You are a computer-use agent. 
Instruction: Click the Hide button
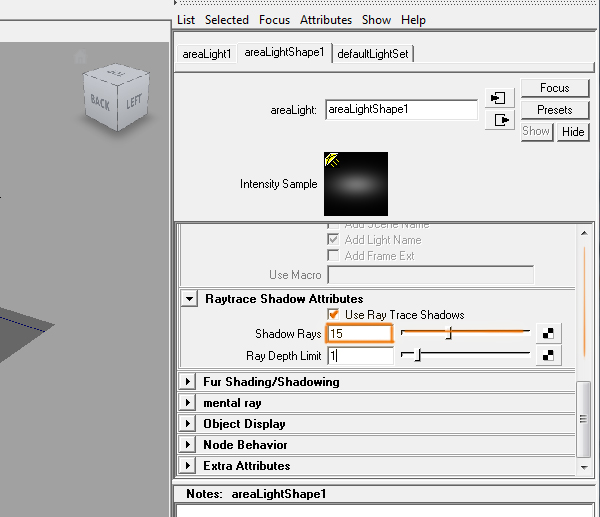coord(573,132)
